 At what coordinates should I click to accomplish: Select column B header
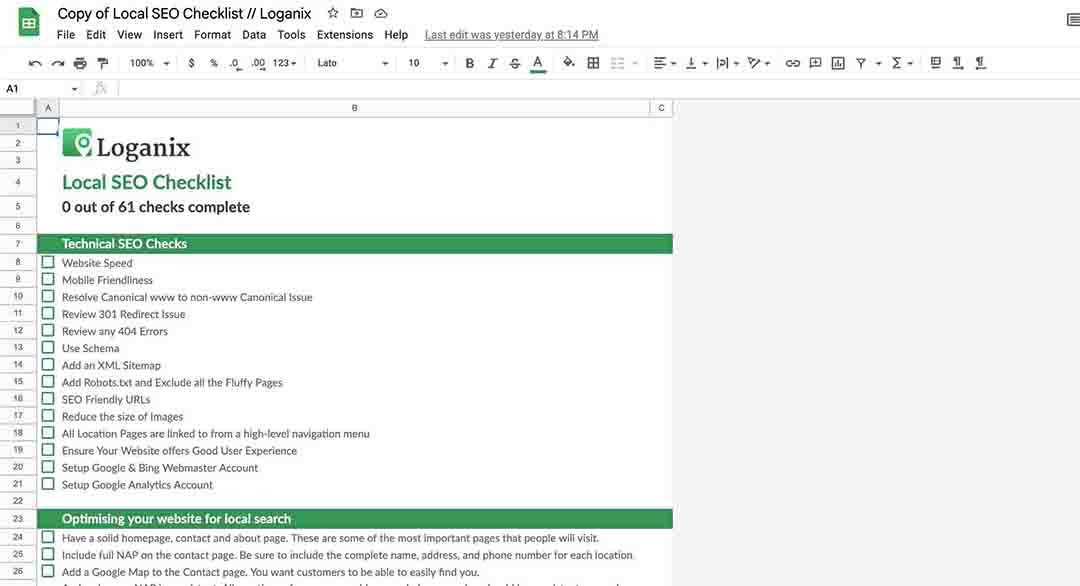[354, 107]
